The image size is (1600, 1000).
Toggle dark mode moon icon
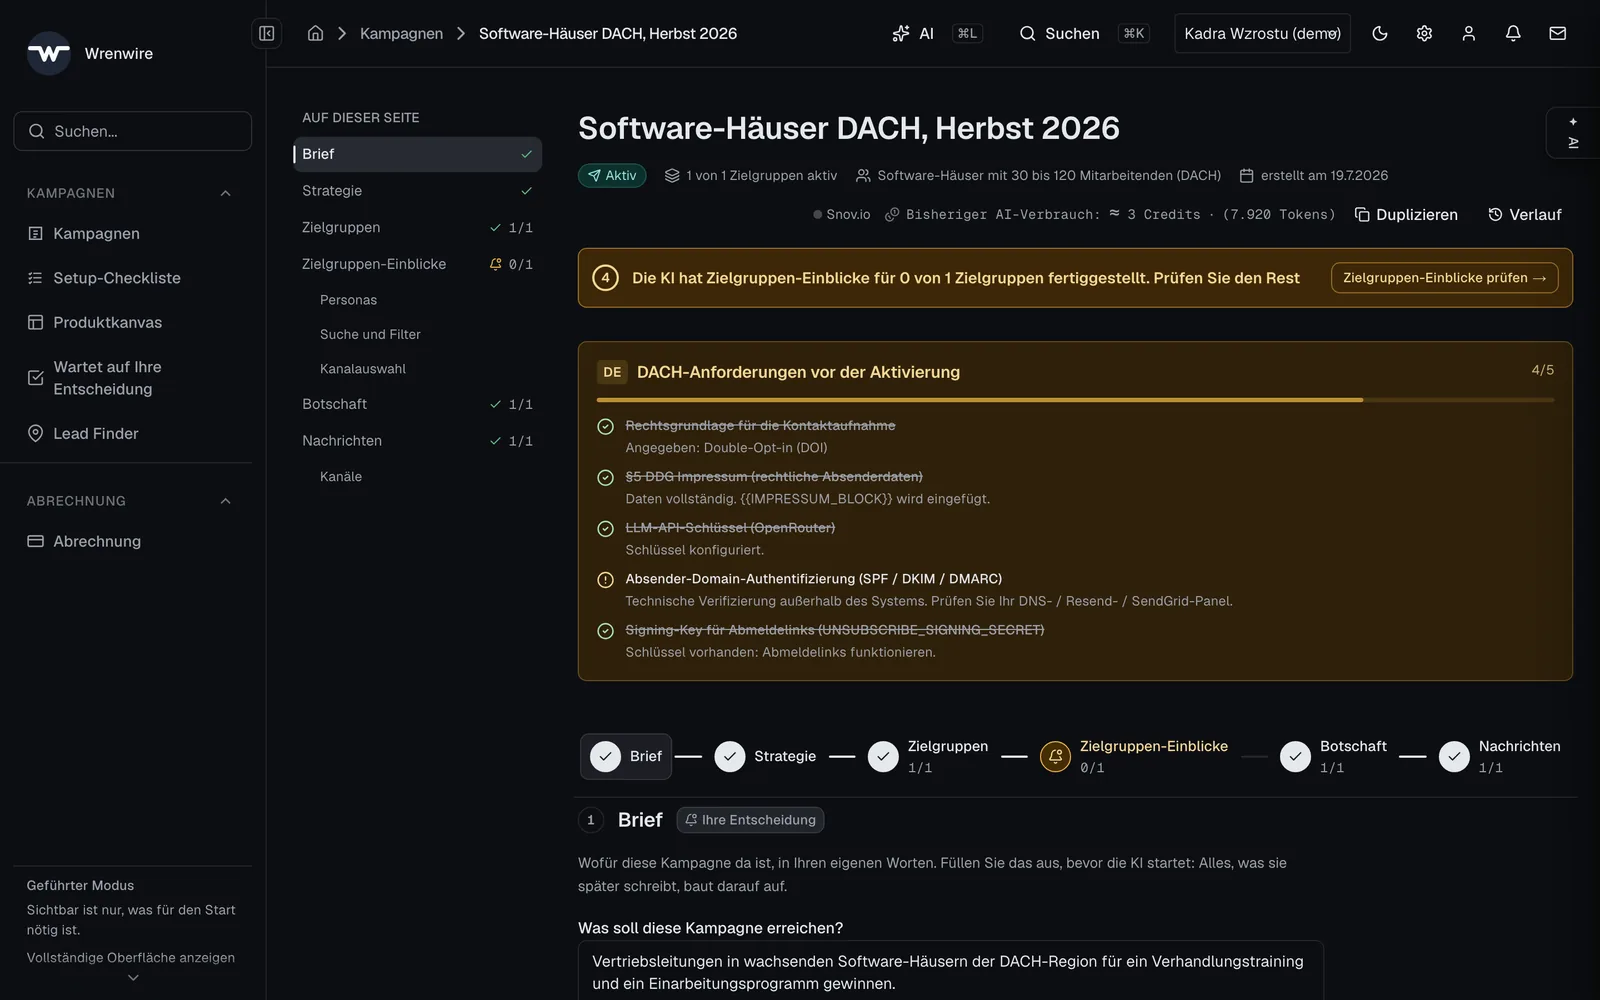1380,33
